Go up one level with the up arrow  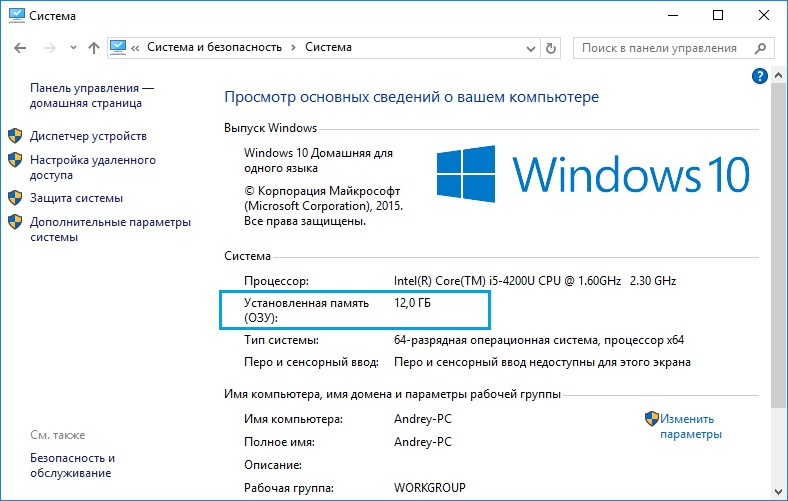(x=94, y=48)
